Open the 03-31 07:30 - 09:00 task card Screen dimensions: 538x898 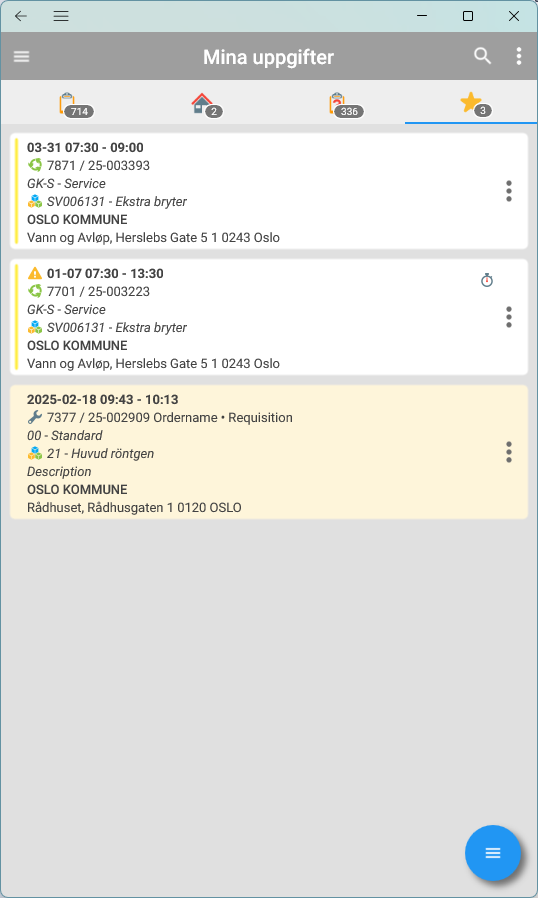click(x=269, y=191)
